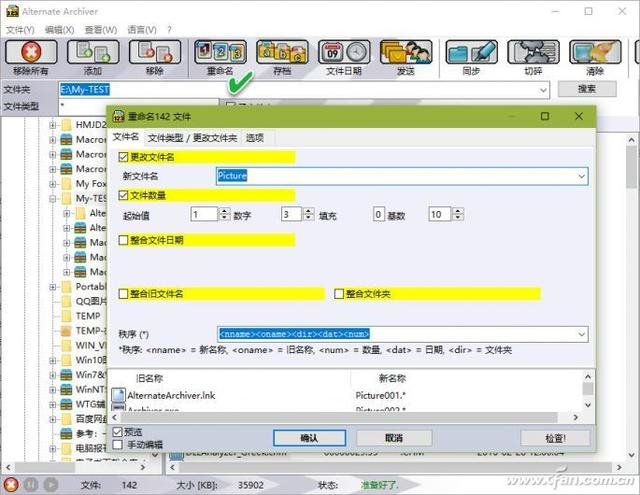Image resolution: width=640 pixels, height=495 pixels.
Task: Open the 文件(Y) menu
Action: click(20, 29)
